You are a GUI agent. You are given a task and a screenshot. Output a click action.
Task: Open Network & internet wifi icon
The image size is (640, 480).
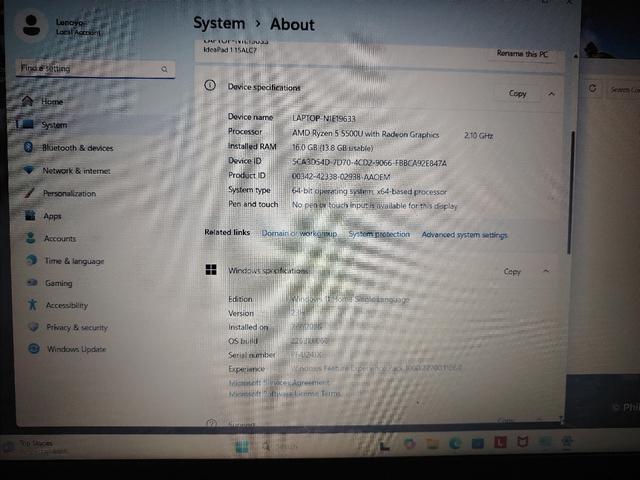[x=29, y=170]
